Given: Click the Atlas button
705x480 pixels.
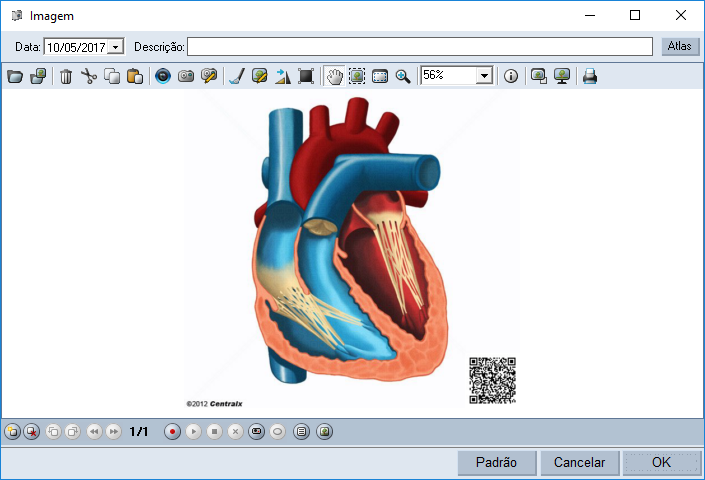Looking at the screenshot, I should (680, 46).
